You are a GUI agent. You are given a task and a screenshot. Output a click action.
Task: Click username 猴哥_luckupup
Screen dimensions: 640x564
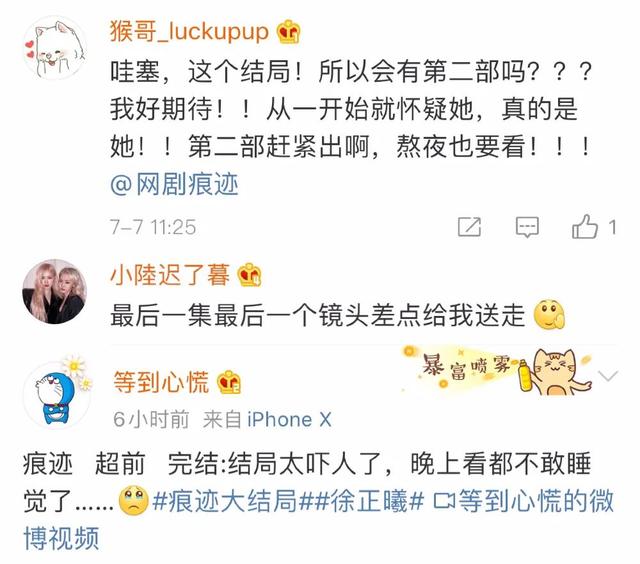tap(189, 31)
